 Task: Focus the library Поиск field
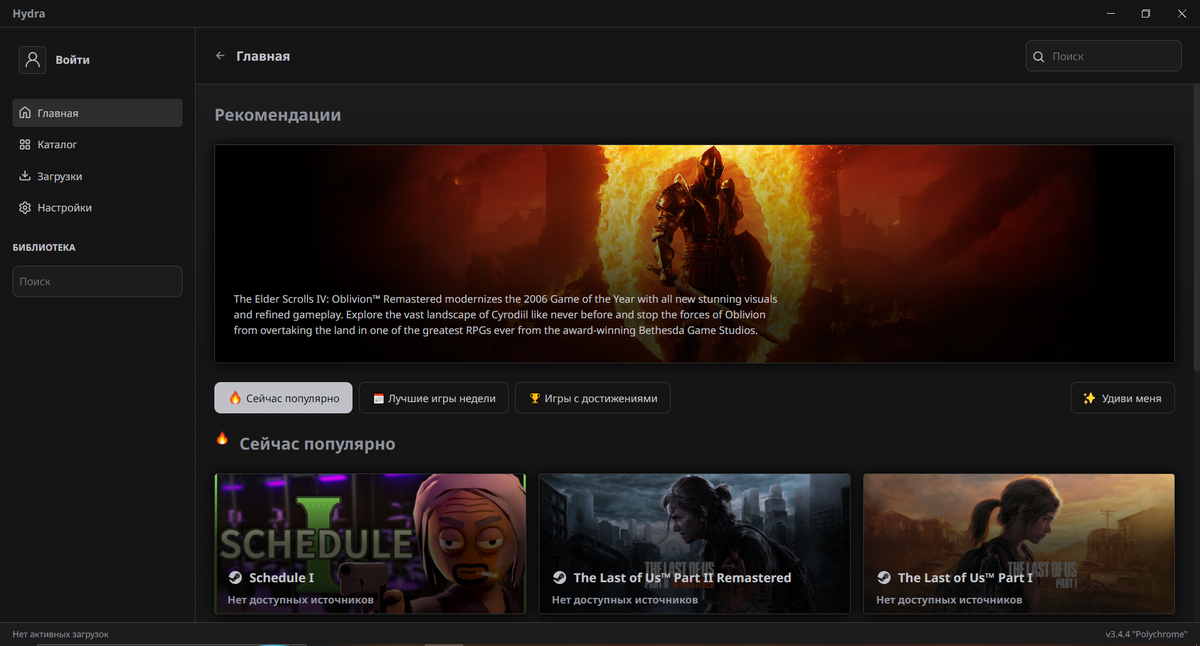tap(97, 282)
